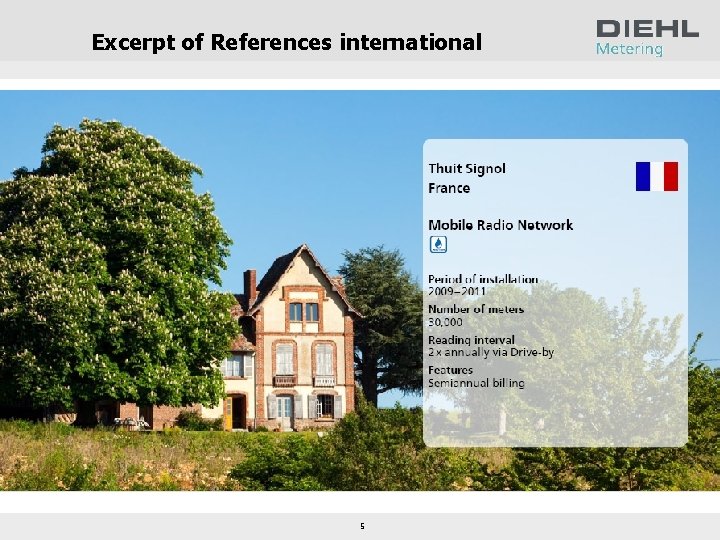Click the Diehl Metering logo
Image resolution: width=720 pixels, height=540 pixels.
[647, 38]
